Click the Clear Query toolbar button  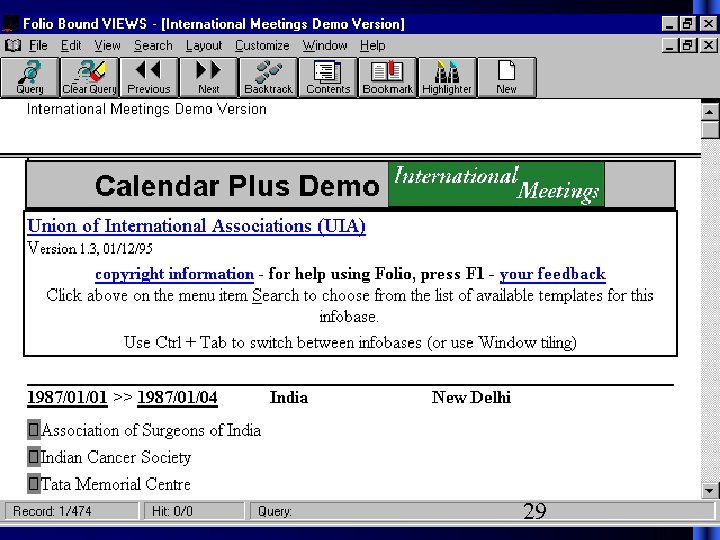[x=90, y=78]
